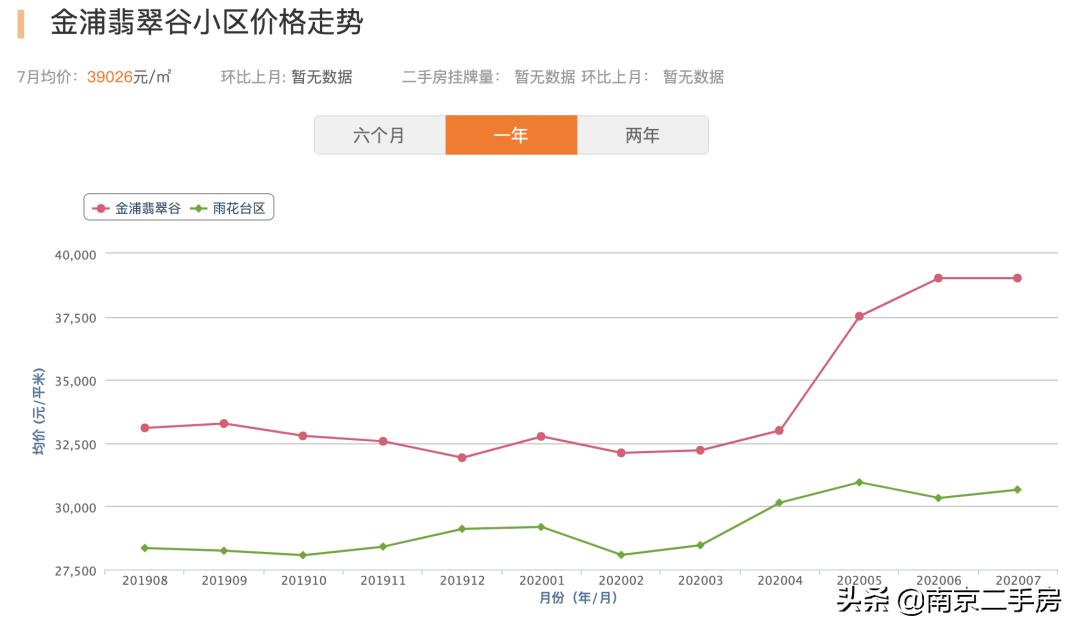
Task: Click the red circle legend marker for 金浦翡翠谷
Action: (100, 207)
